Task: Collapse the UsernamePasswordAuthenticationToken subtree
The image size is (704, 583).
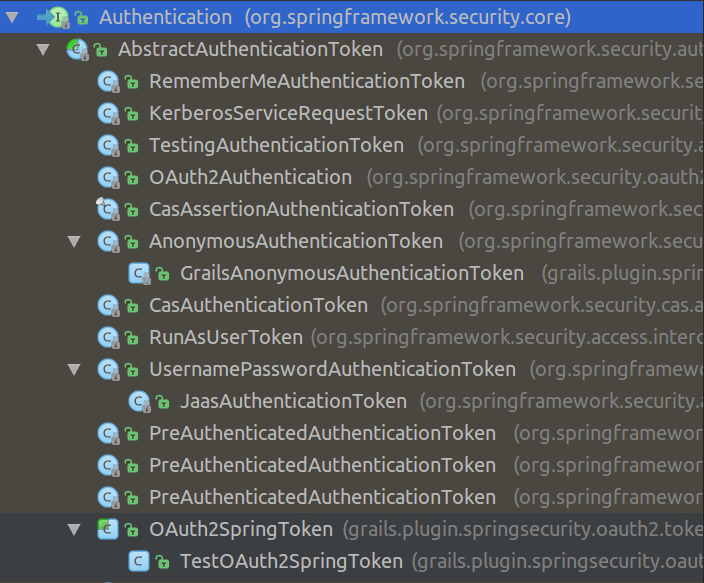Action: (x=74, y=369)
